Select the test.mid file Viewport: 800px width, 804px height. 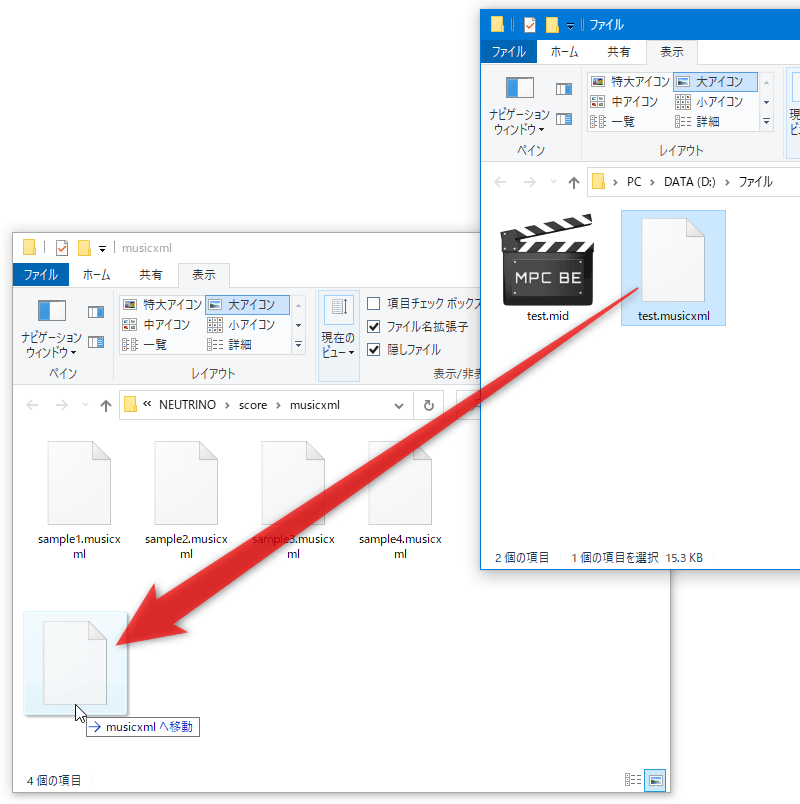548,268
